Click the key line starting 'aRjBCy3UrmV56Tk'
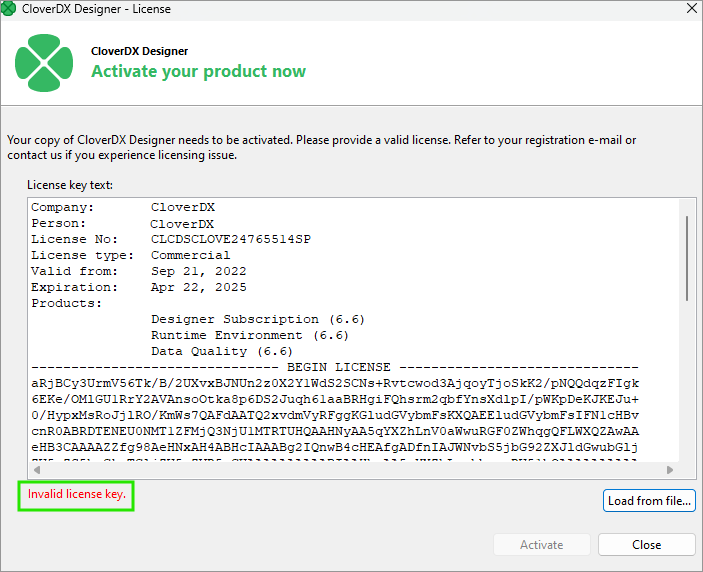703x572 pixels. point(335,384)
